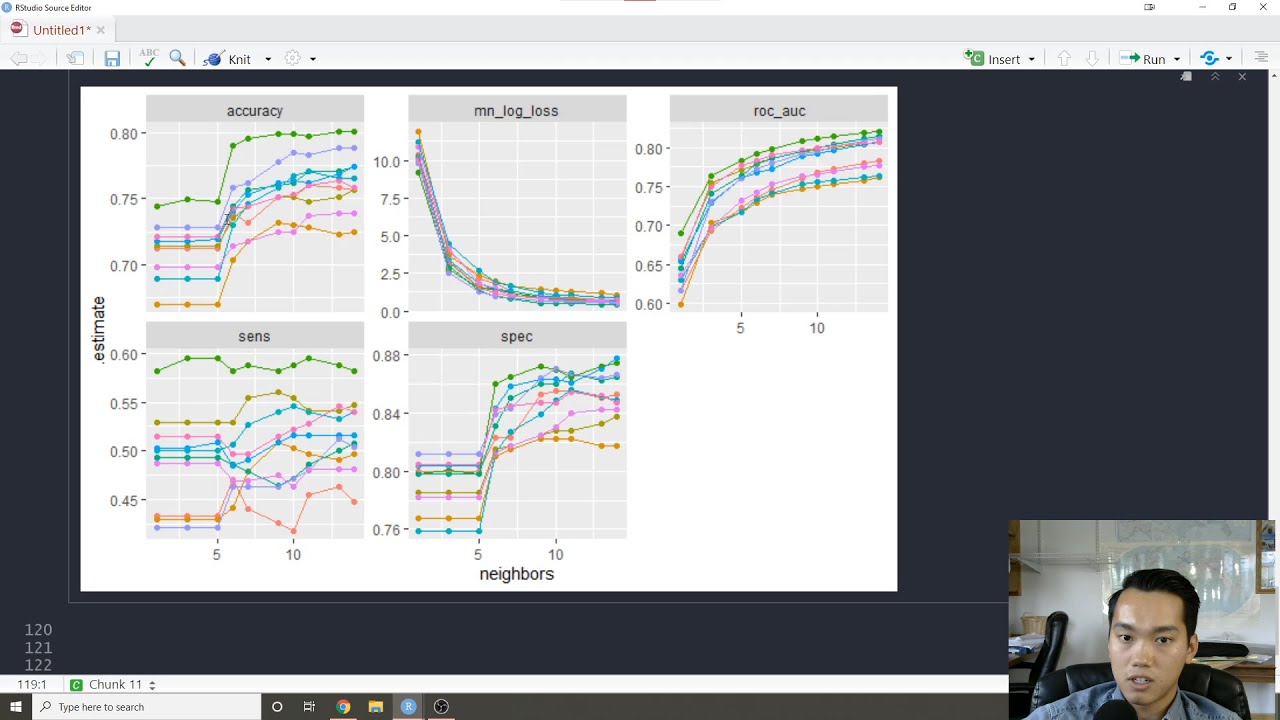
Task: Open File Explorer from the taskbar
Action: tap(375, 707)
